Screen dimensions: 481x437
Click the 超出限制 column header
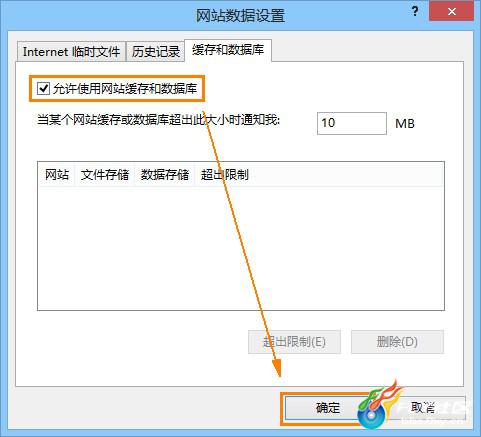(225, 174)
